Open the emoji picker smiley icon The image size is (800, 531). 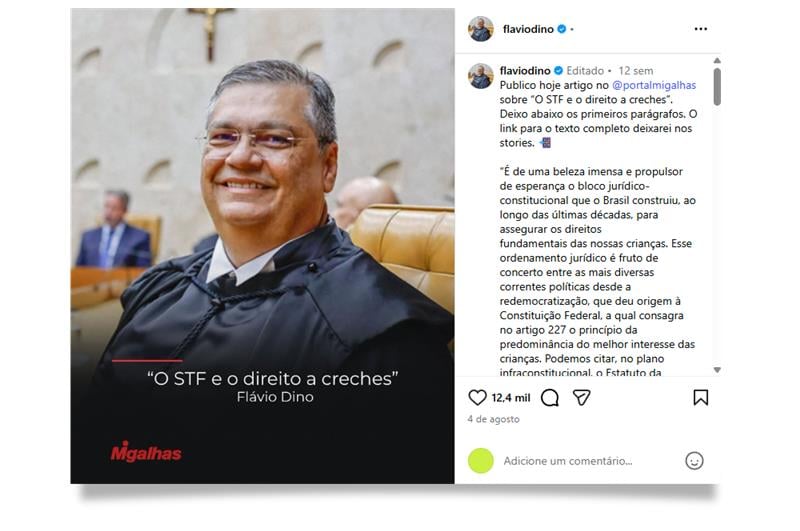coord(694,461)
